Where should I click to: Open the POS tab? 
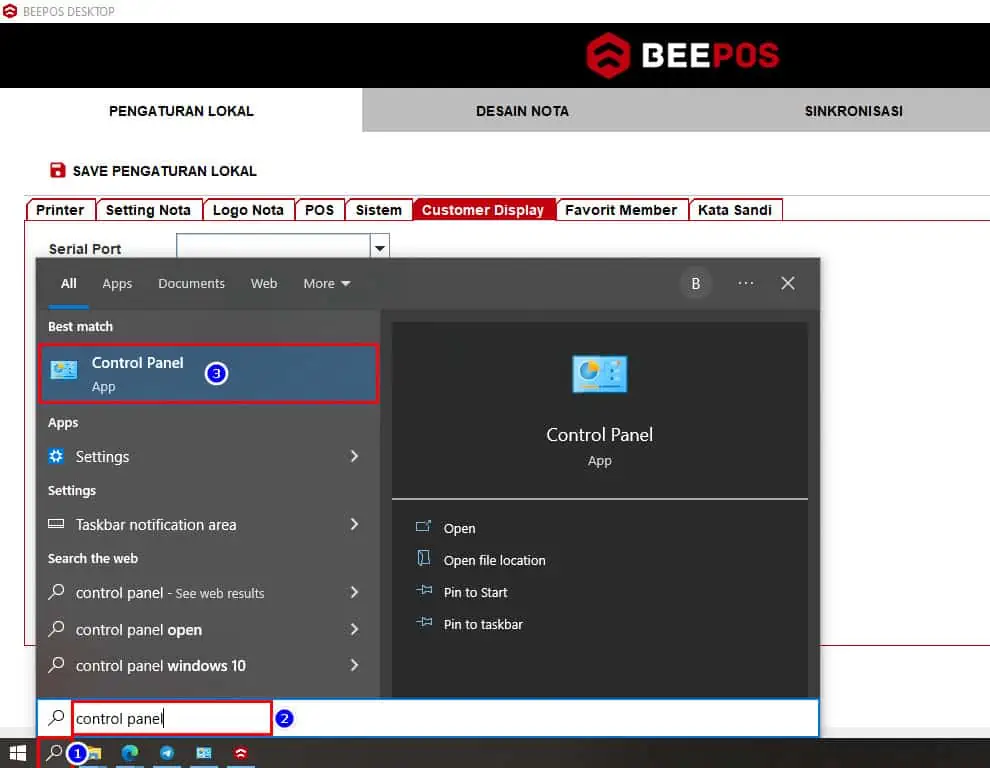pos(319,210)
